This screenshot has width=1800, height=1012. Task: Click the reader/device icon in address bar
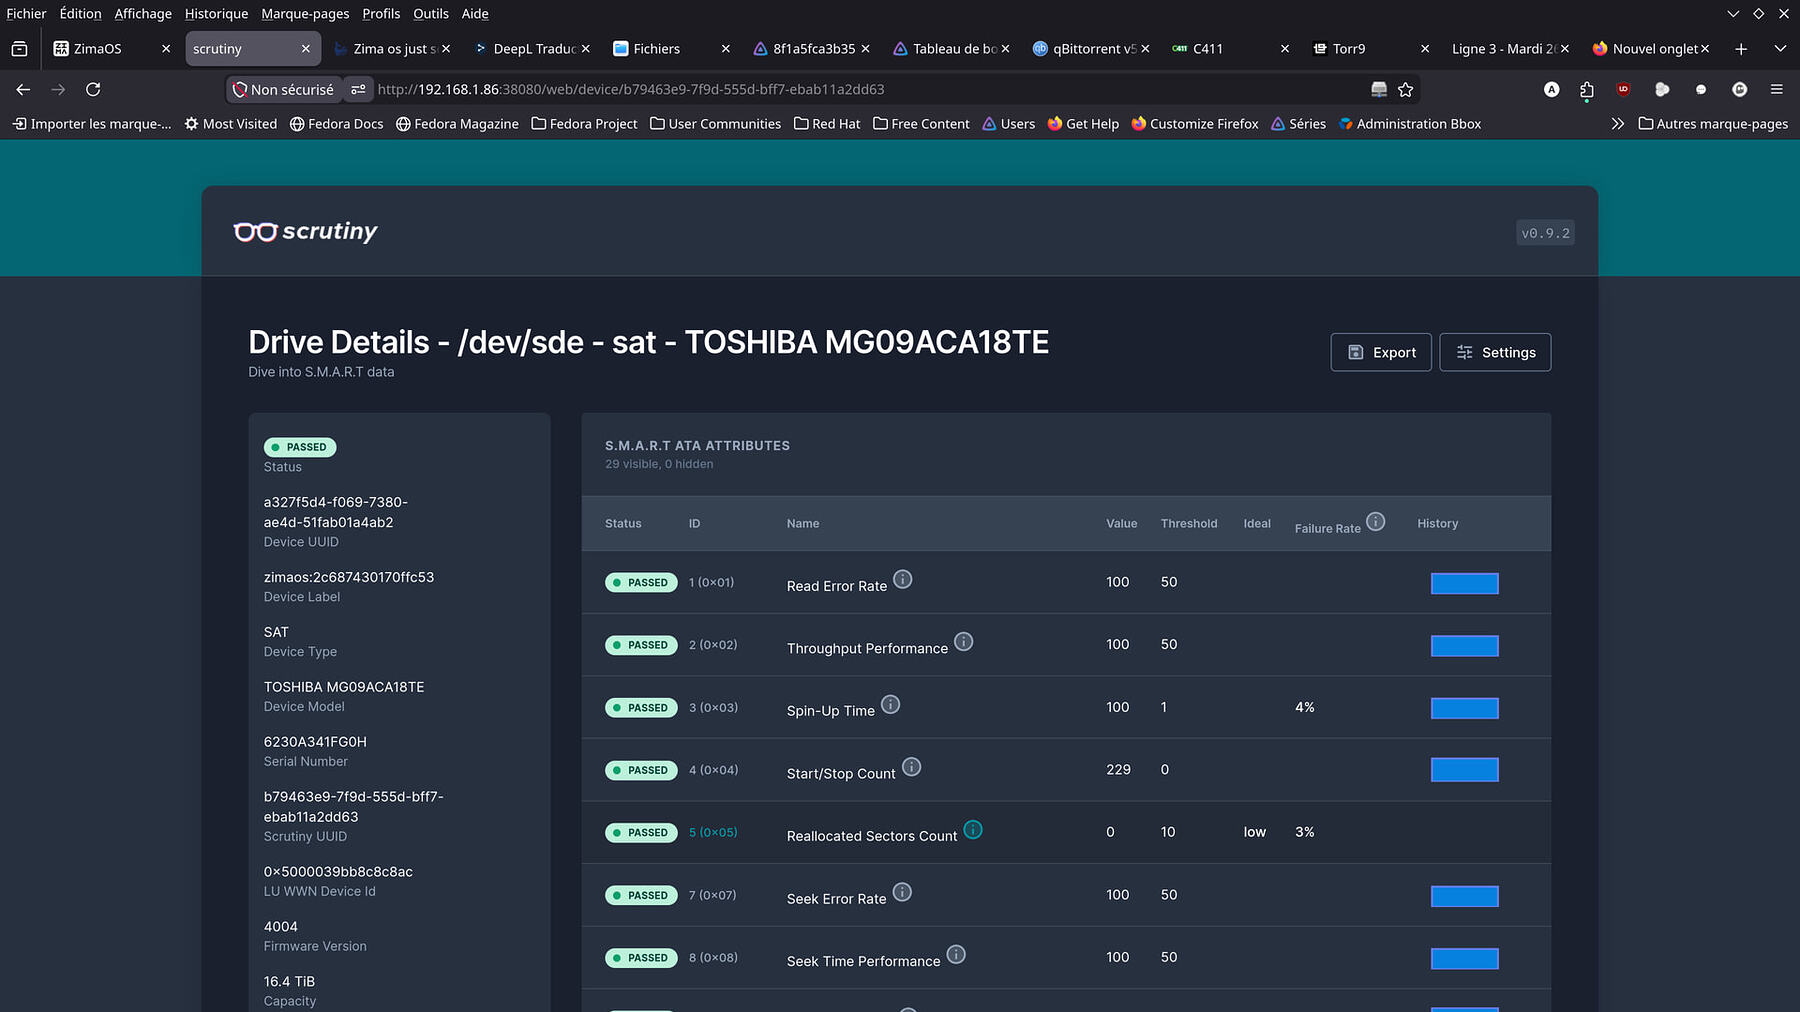[1378, 89]
